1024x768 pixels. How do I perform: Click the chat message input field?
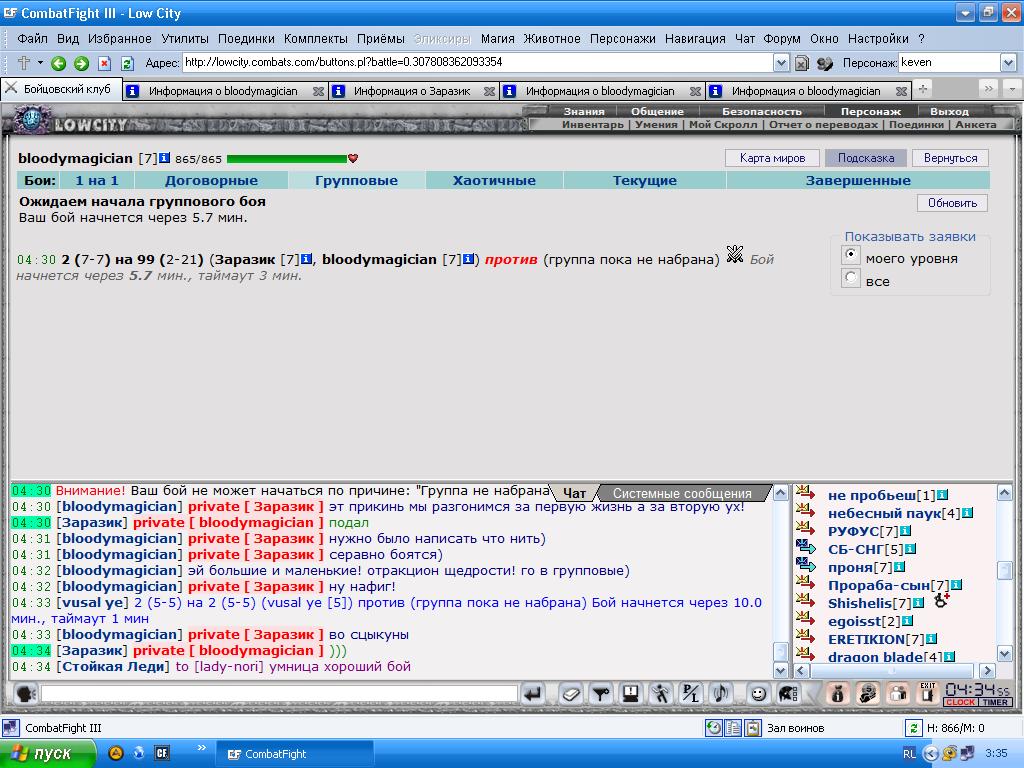point(279,693)
